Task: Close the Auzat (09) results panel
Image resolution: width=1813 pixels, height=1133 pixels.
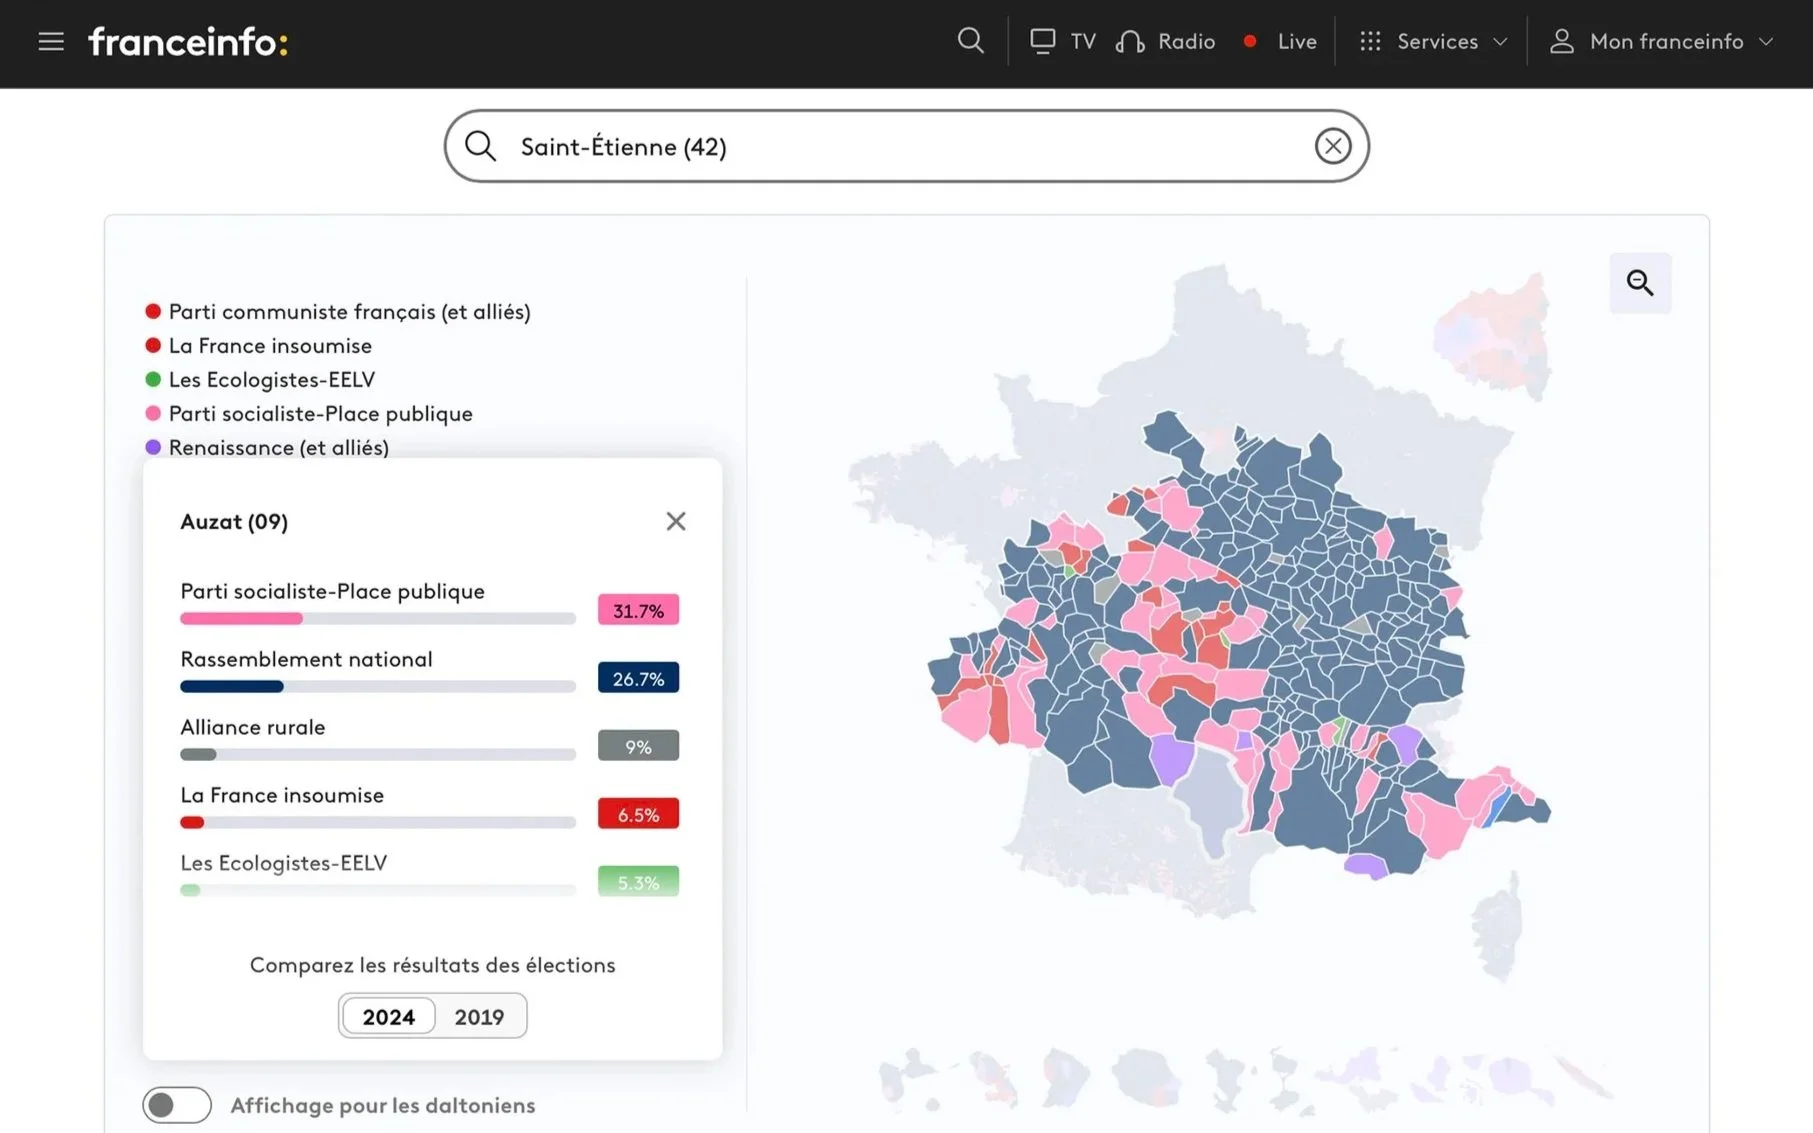Action: pyautogui.click(x=676, y=521)
